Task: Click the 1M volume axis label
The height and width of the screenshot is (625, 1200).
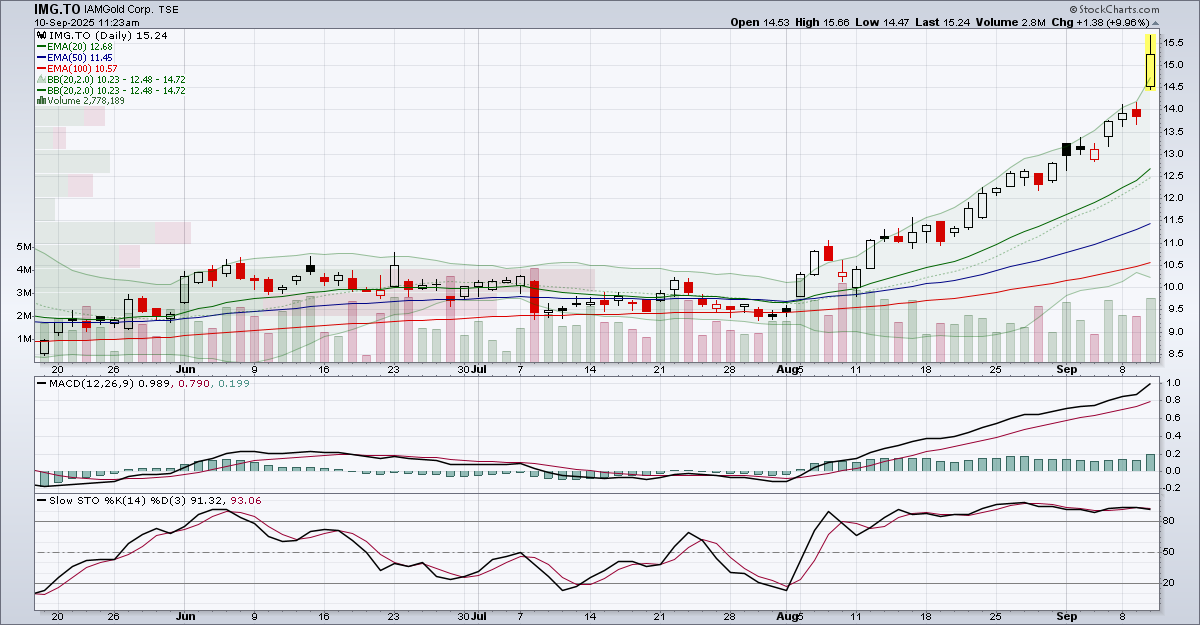Action: 24,339
